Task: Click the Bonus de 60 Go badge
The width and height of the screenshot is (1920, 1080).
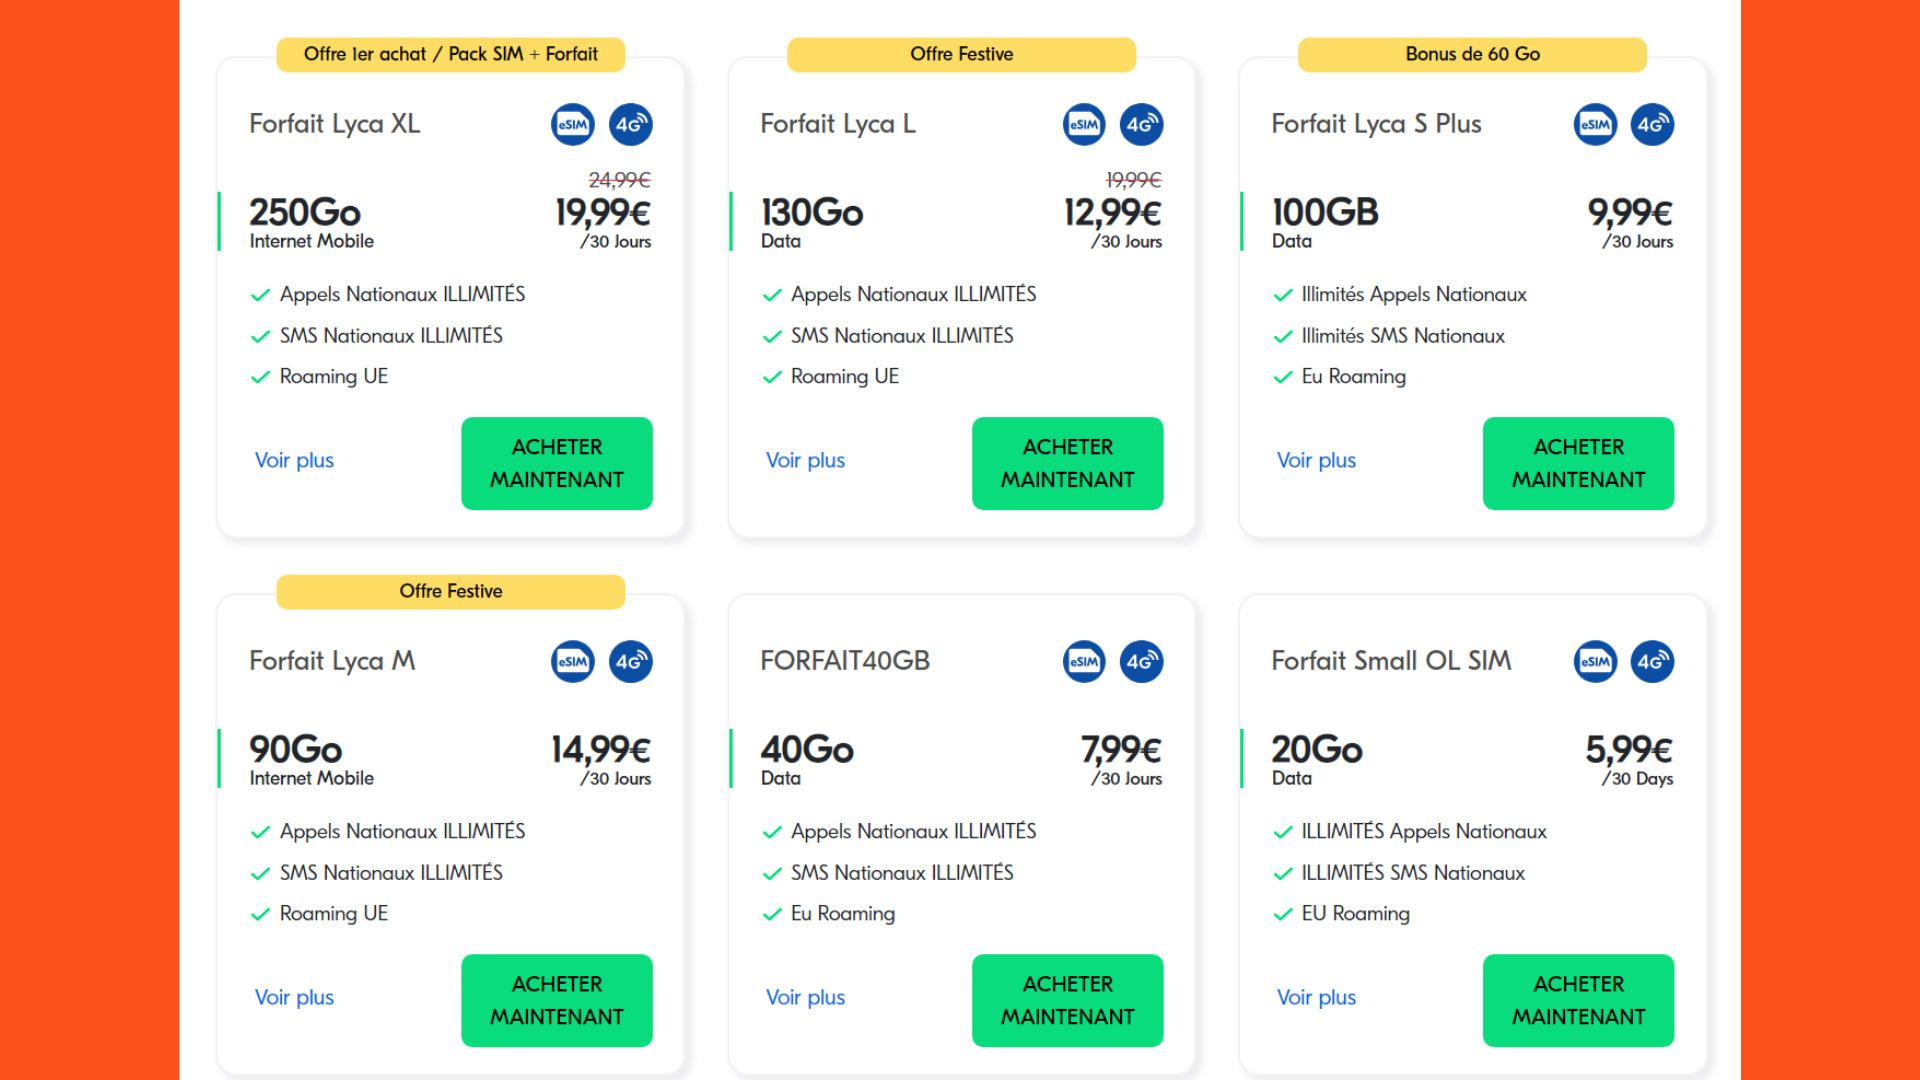Action: pyautogui.click(x=1472, y=54)
